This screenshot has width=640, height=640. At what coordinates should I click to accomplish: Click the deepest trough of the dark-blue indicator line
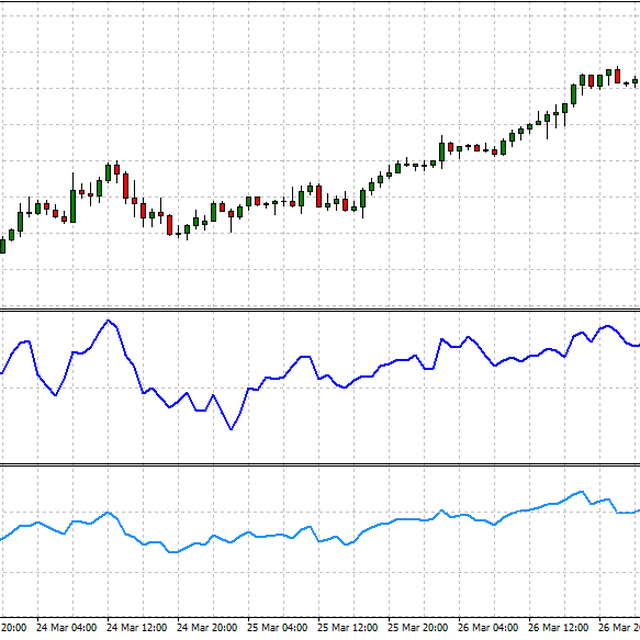pyautogui.click(x=232, y=429)
